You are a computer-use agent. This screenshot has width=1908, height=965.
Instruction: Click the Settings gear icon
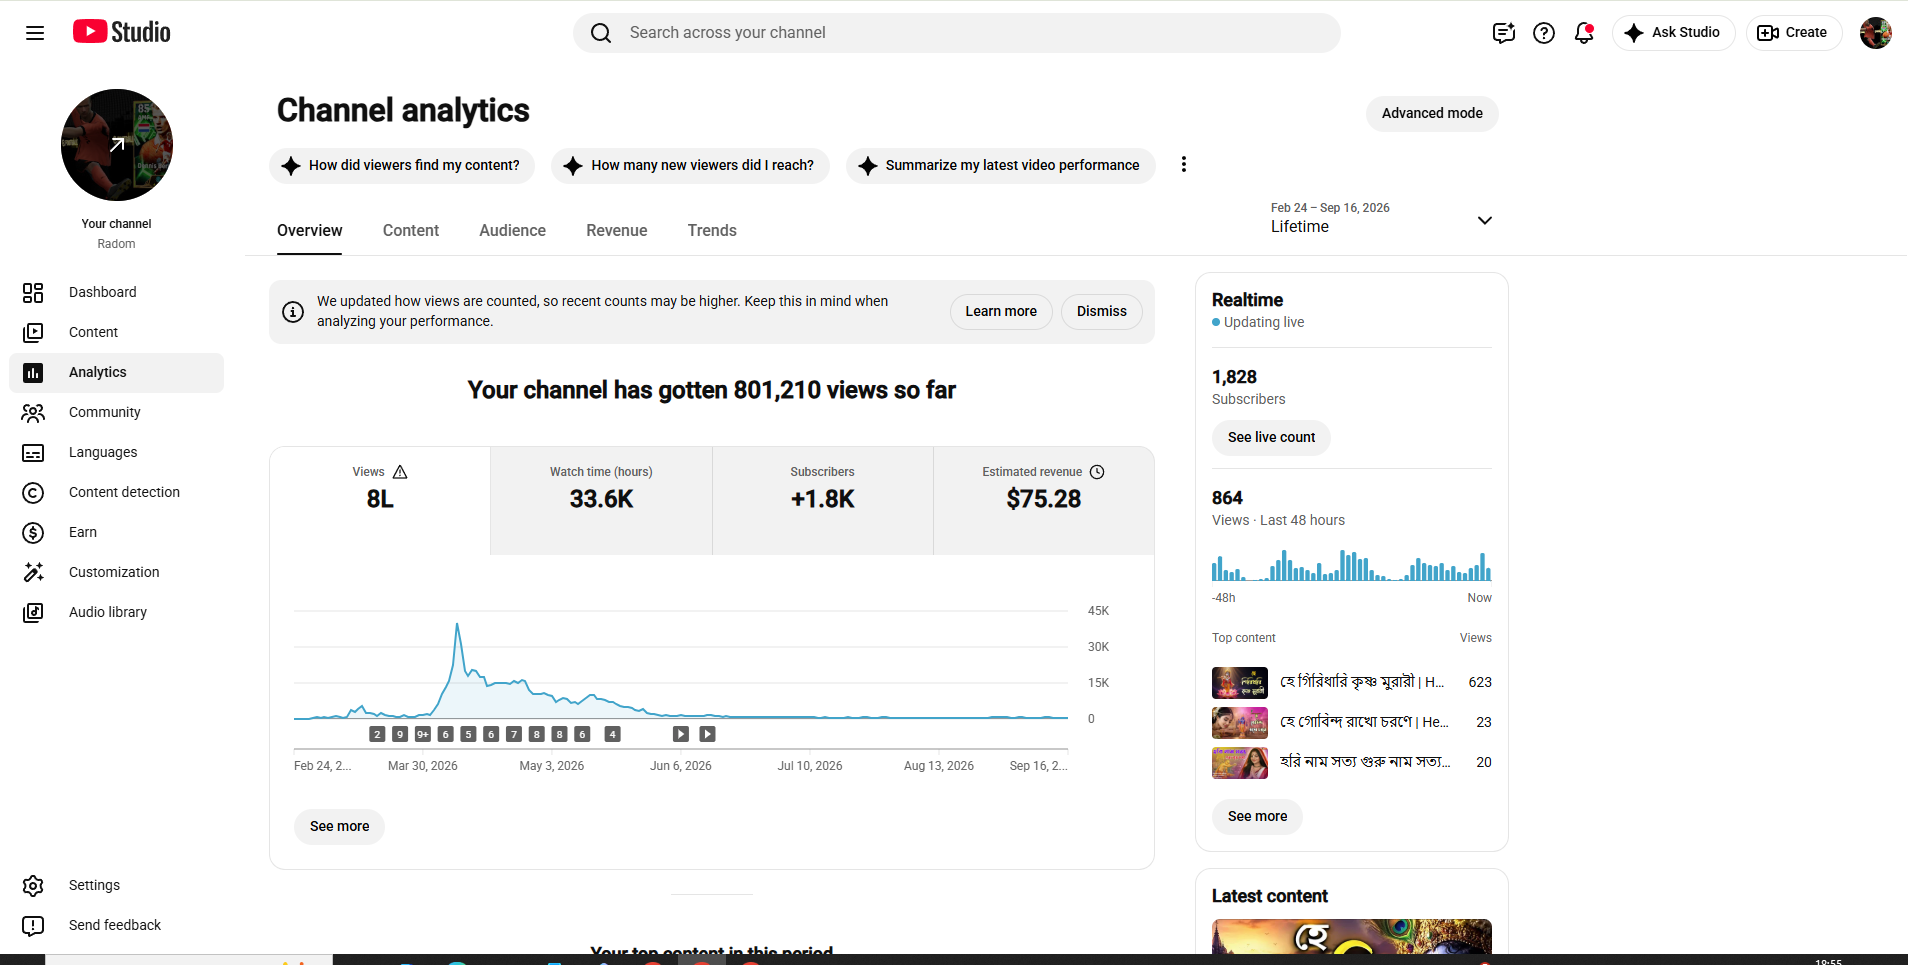33,885
